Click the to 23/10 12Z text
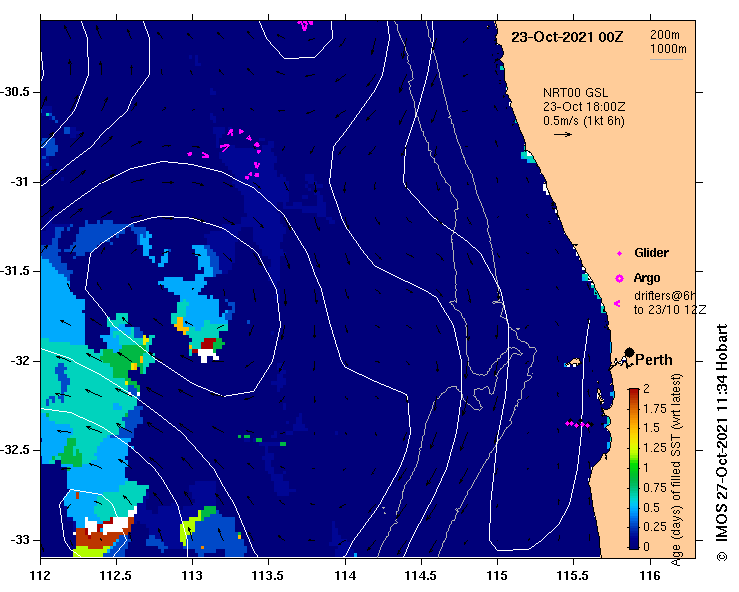The image size is (739, 592). pyautogui.click(x=670, y=310)
